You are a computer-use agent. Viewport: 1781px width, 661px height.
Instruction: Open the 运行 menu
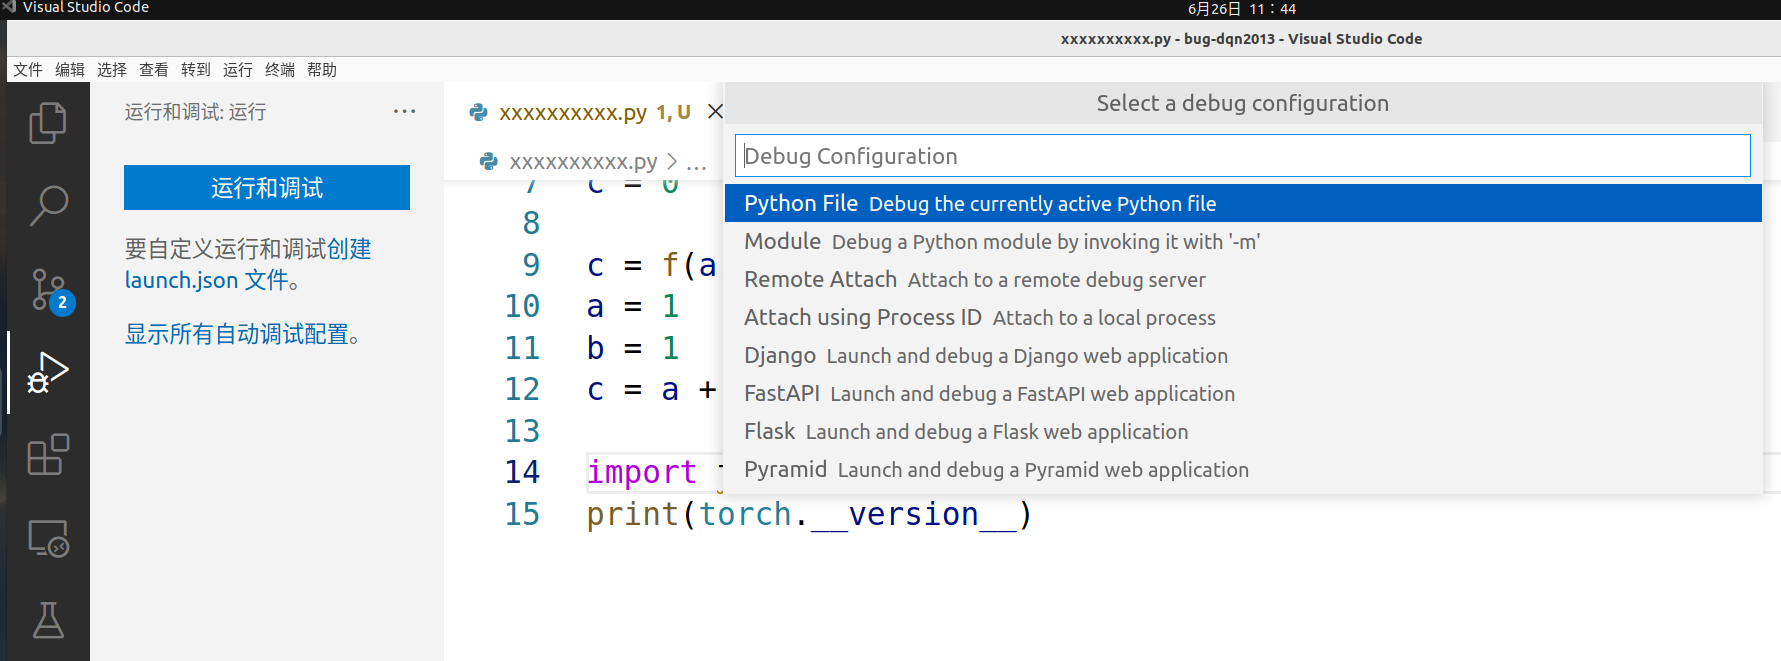click(x=238, y=69)
